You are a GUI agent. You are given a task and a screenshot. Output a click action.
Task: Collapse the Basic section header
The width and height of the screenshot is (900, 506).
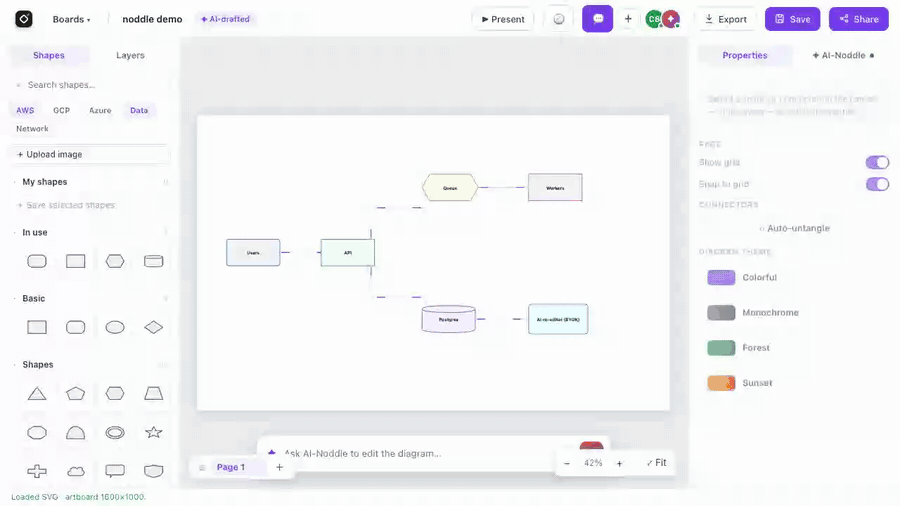point(33,298)
